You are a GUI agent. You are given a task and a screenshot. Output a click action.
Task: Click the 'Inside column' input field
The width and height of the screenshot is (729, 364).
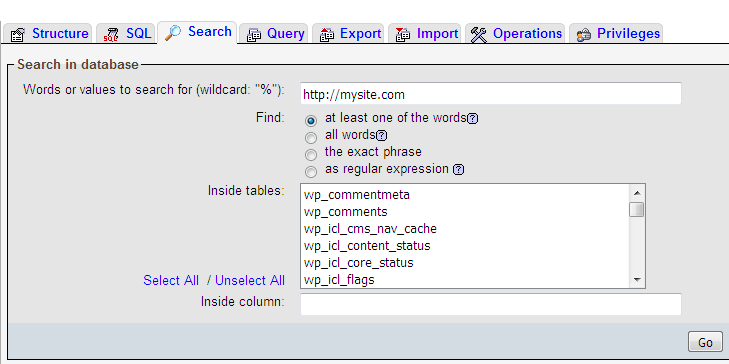pos(491,304)
